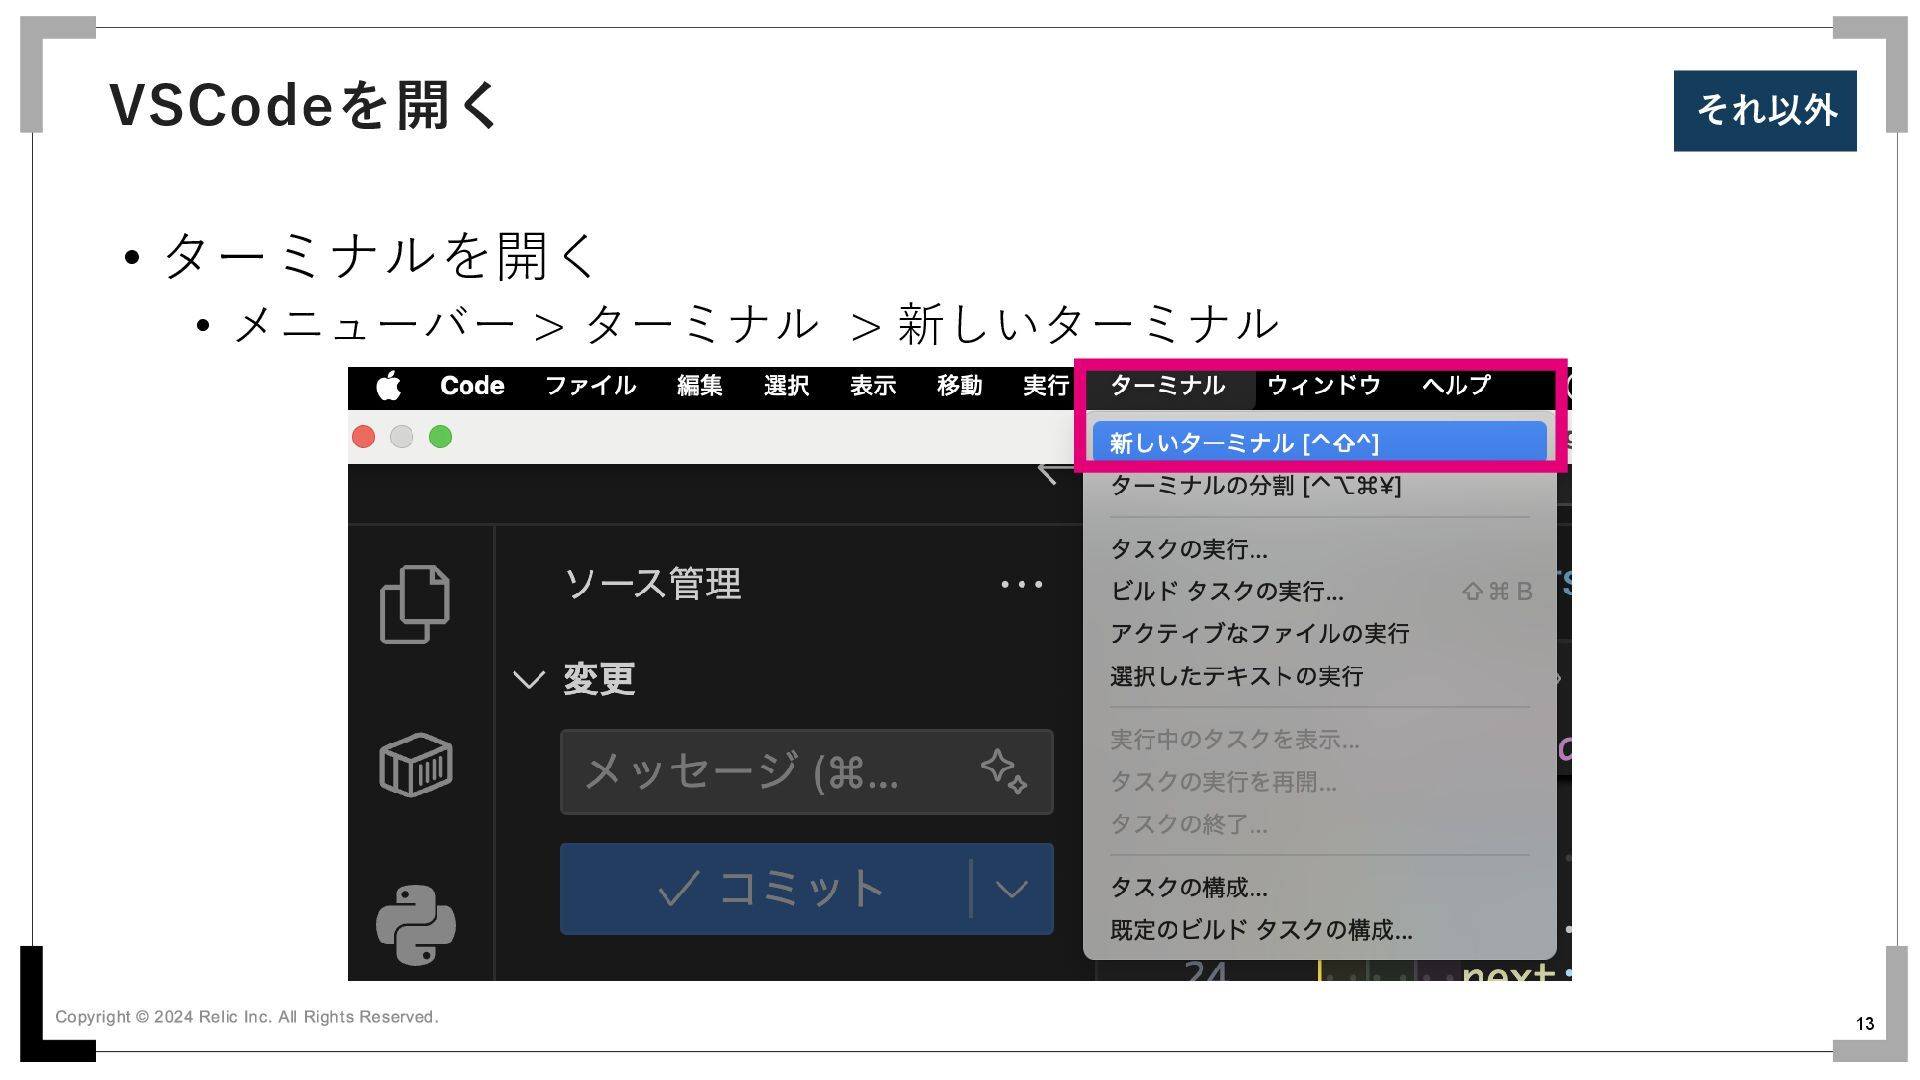Viewport: 1920px width, 1080px height.
Task: Choose 既定のビルド タスクの構成... entry
Action: click(x=1319, y=930)
